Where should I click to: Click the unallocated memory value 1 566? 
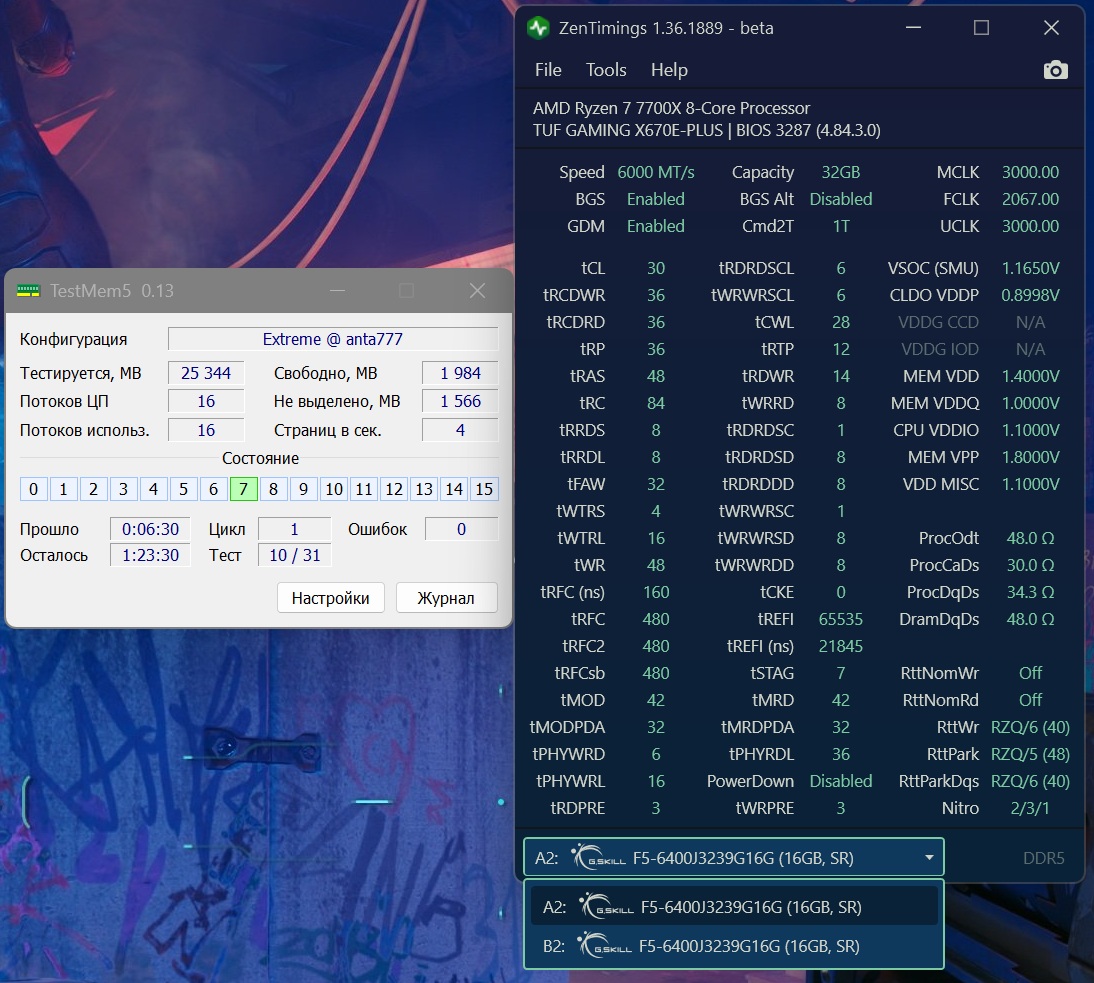point(460,401)
